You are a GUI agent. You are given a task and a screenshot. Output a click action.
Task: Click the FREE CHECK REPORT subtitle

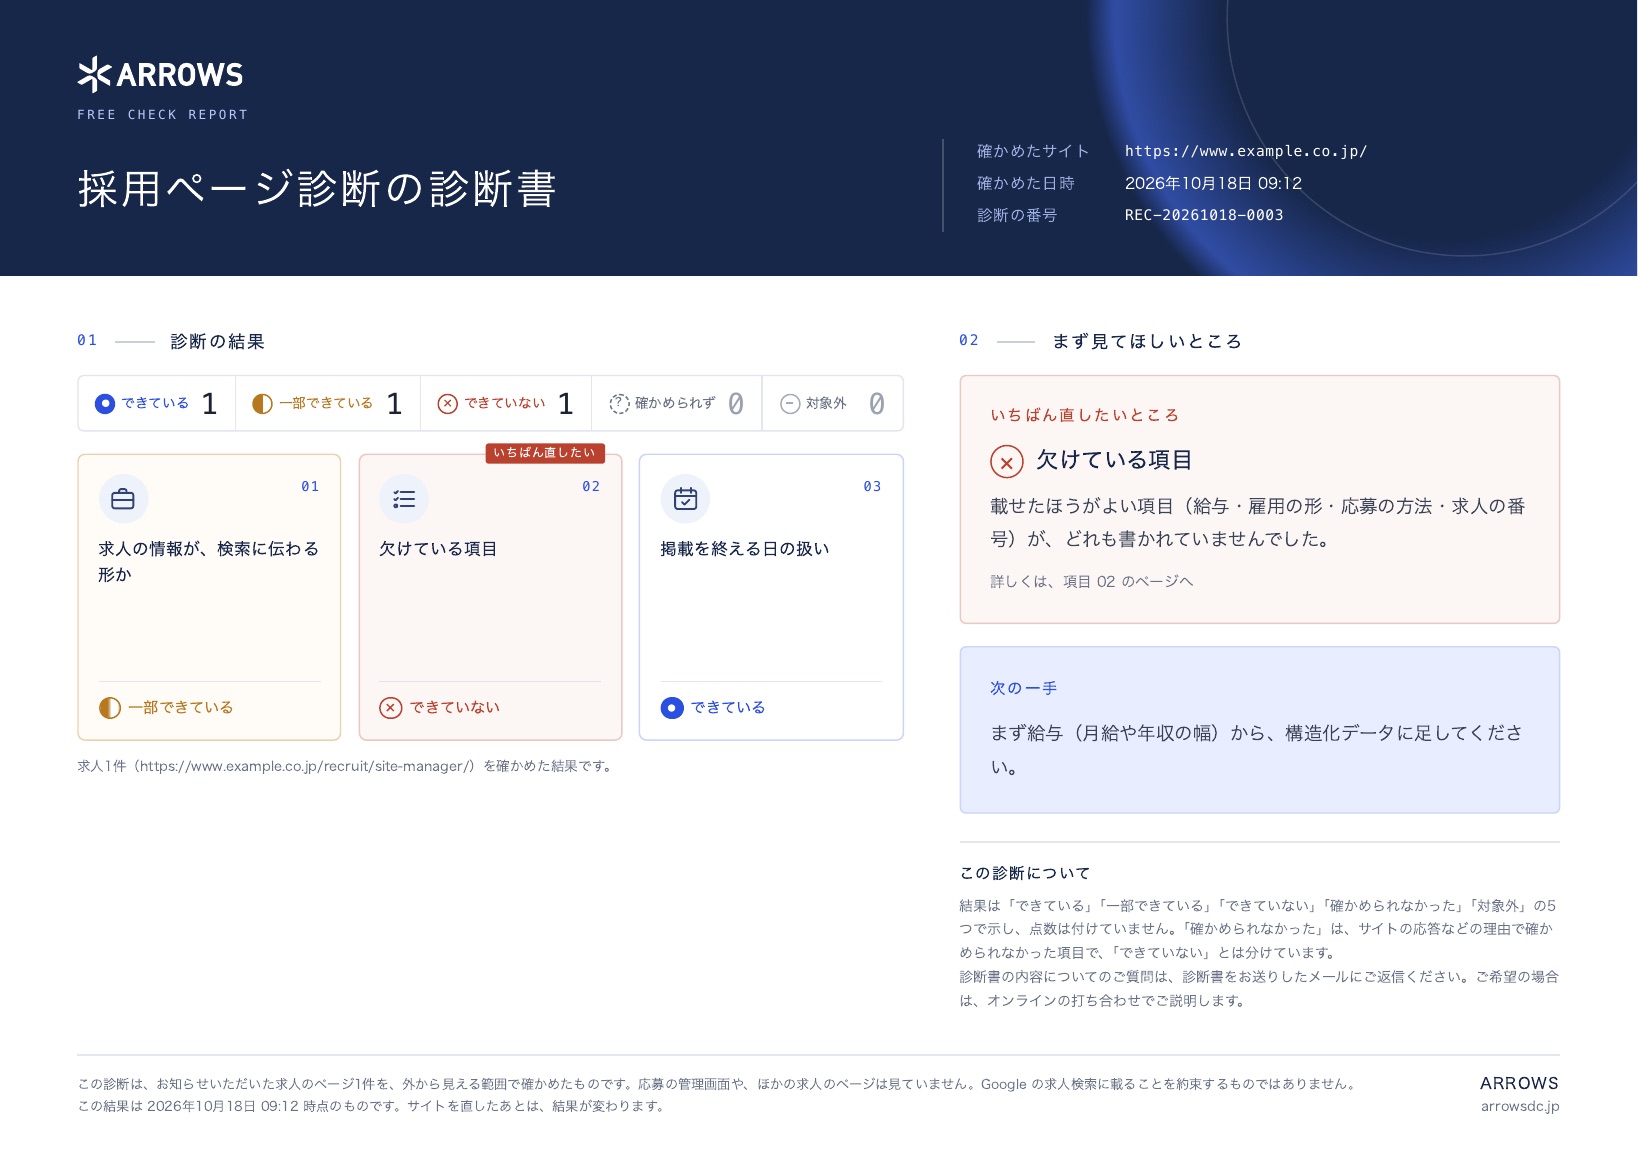(x=162, y=115)
